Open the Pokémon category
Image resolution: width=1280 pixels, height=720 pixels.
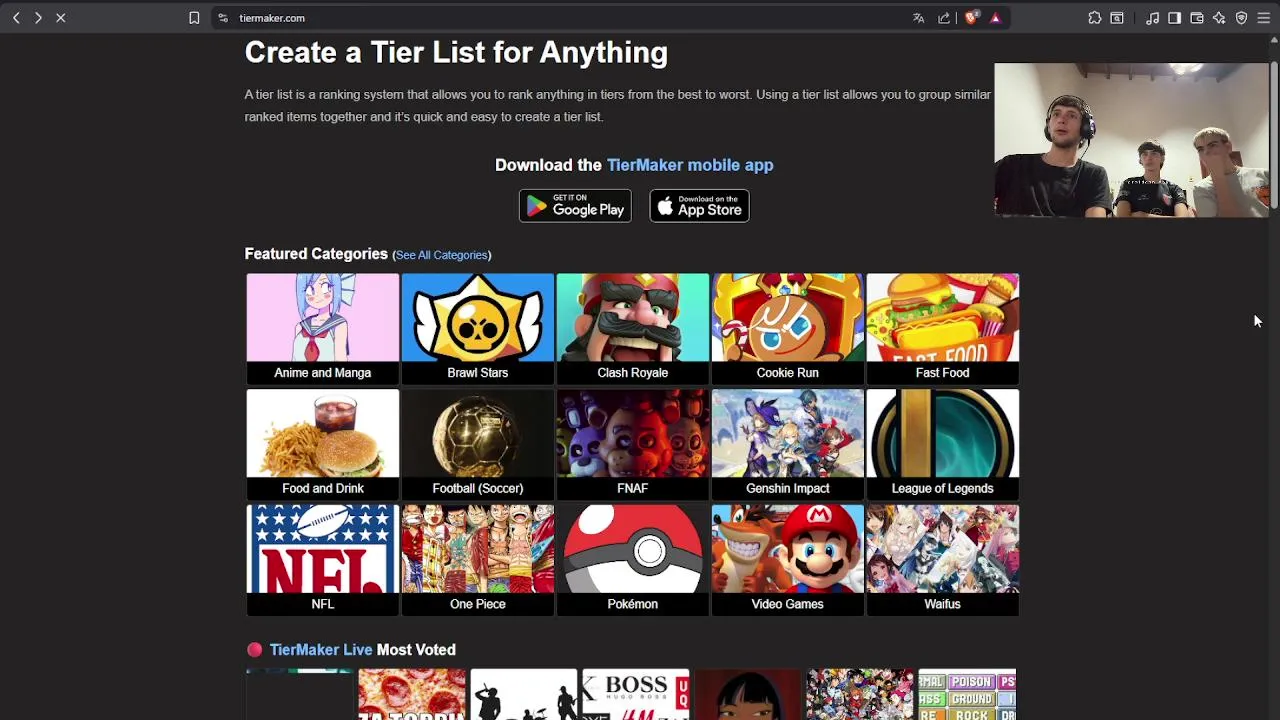pos(632,559)
